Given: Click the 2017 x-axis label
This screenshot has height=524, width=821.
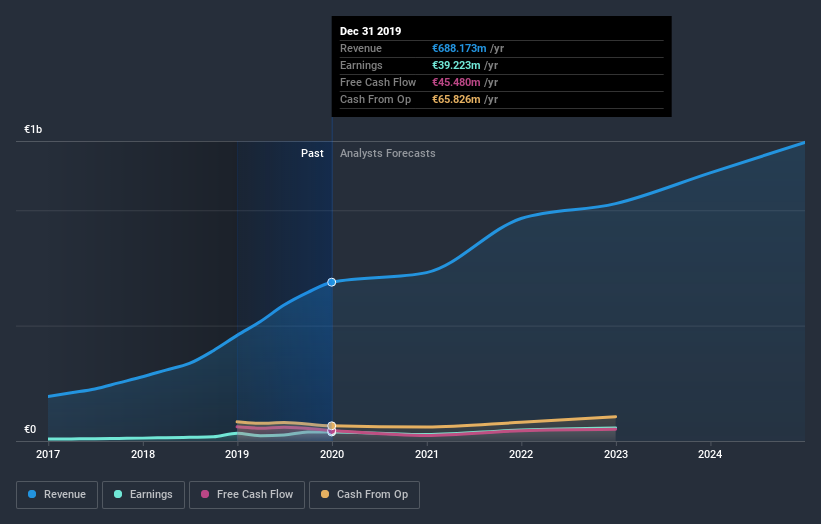Looking at the screenshot, I should coord(48,454).
